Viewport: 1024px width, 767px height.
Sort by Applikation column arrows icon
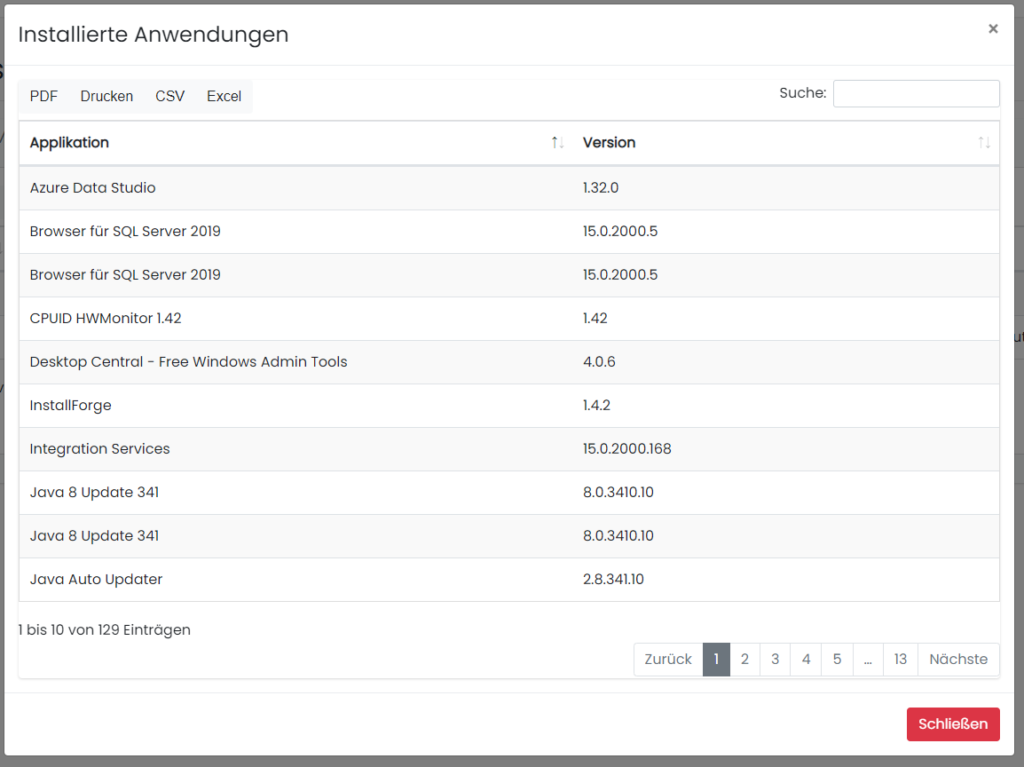point(558,143)
